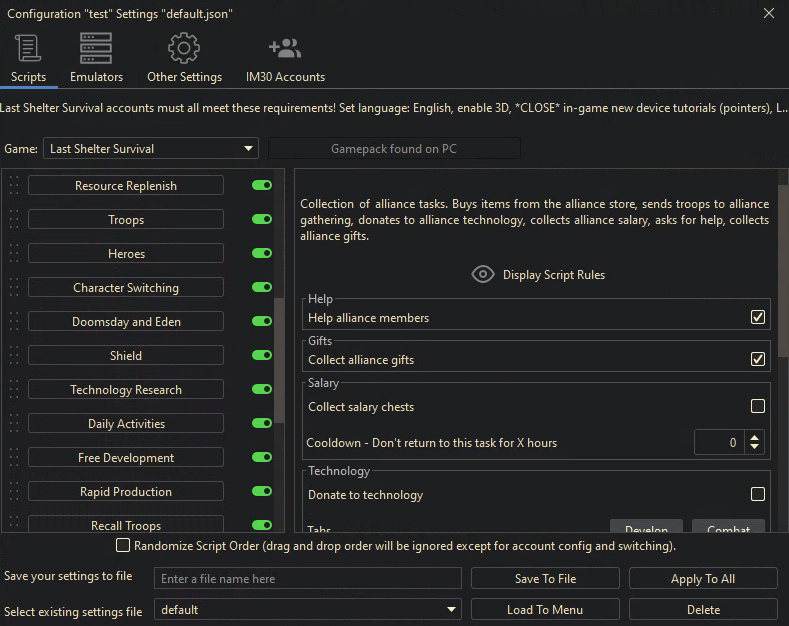The height and width of the screenshot is (626, 789).
Task: Increase the Cooldown hours stepper value
Action: click(x=755, y=437)
